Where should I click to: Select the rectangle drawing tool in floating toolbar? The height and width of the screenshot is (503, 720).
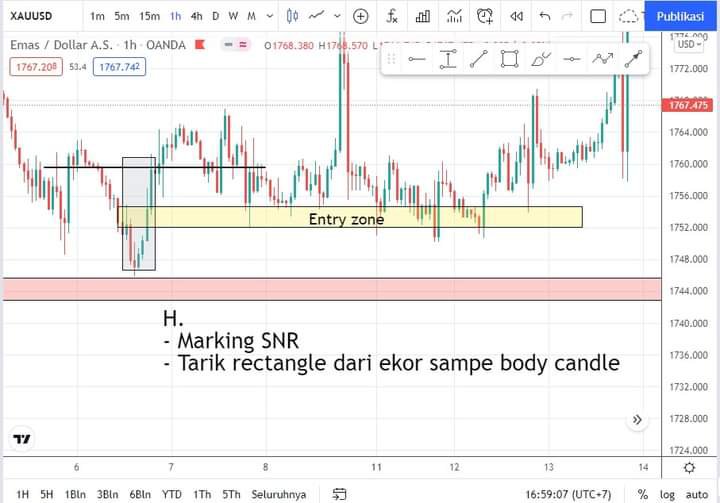click(509, 59)
